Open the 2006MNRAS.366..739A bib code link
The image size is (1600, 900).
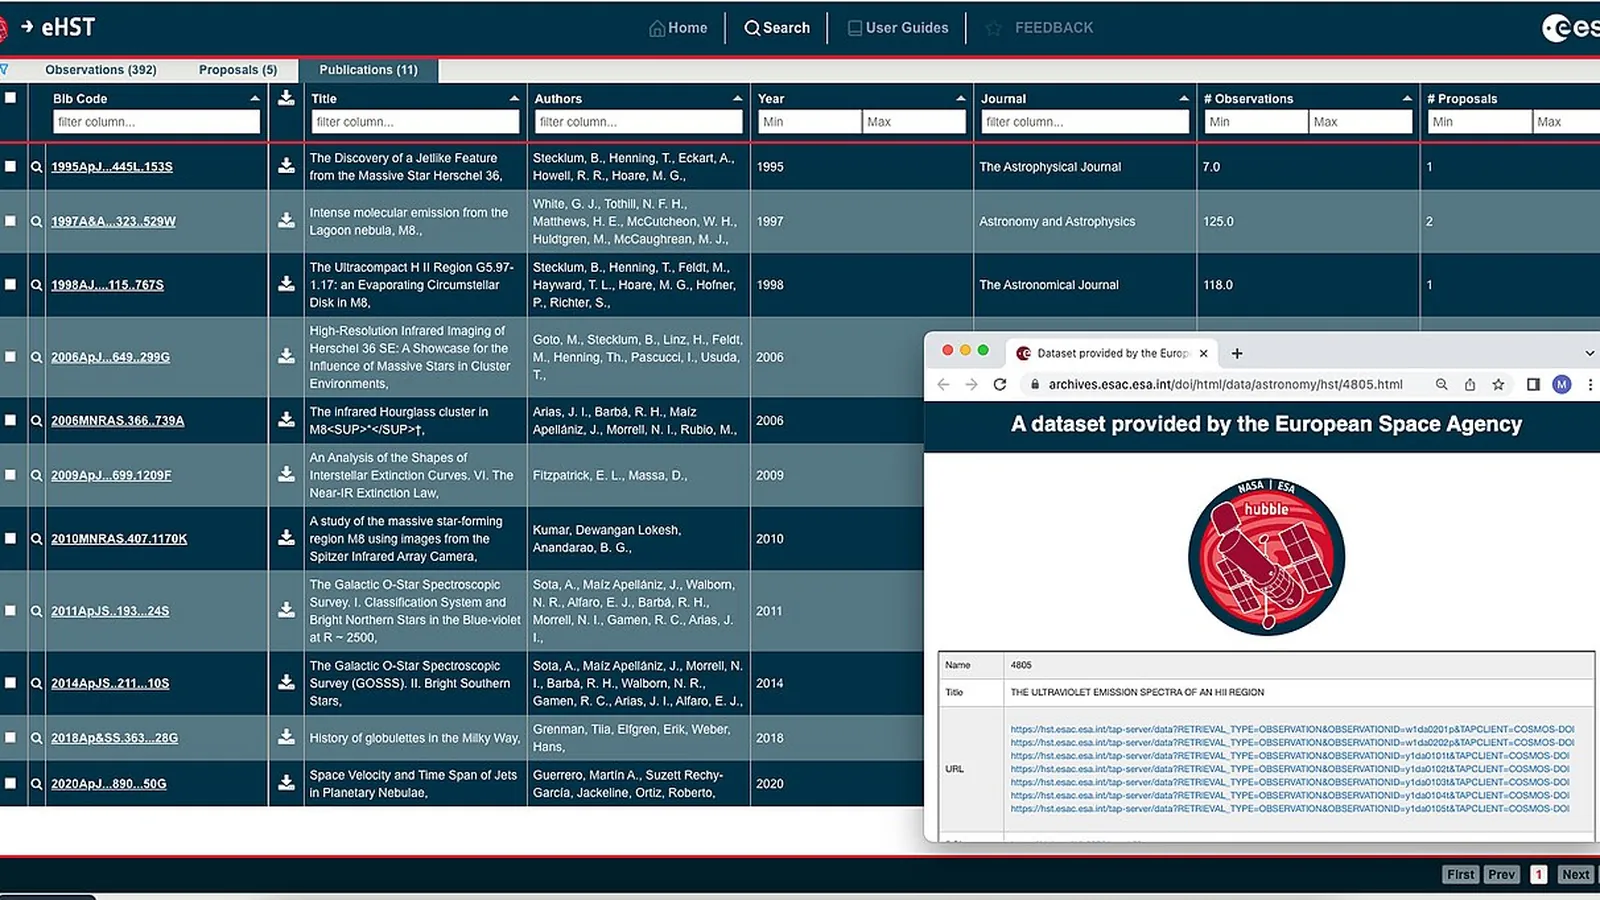[118, 421]
